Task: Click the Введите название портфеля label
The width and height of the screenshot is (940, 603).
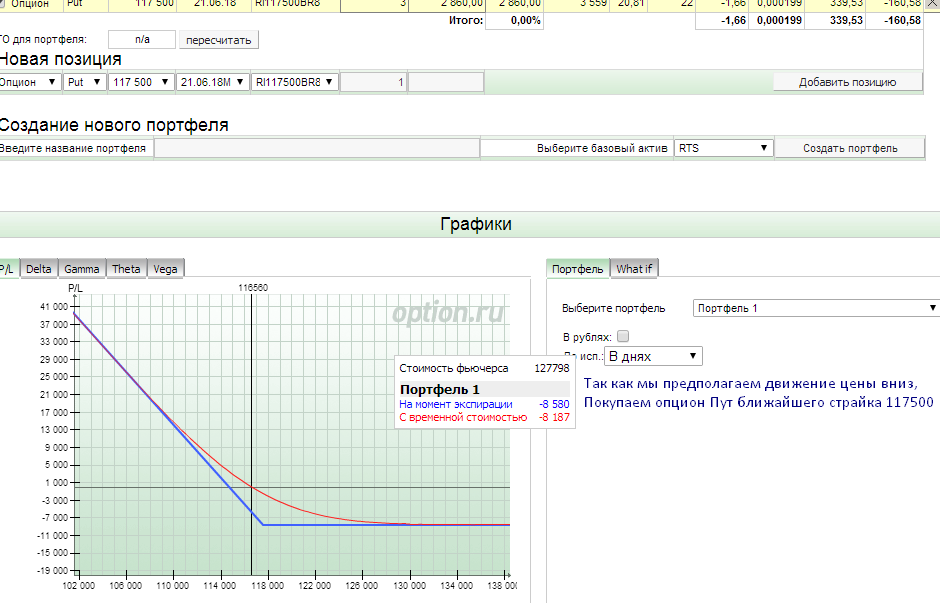Action: coord(73,148)
